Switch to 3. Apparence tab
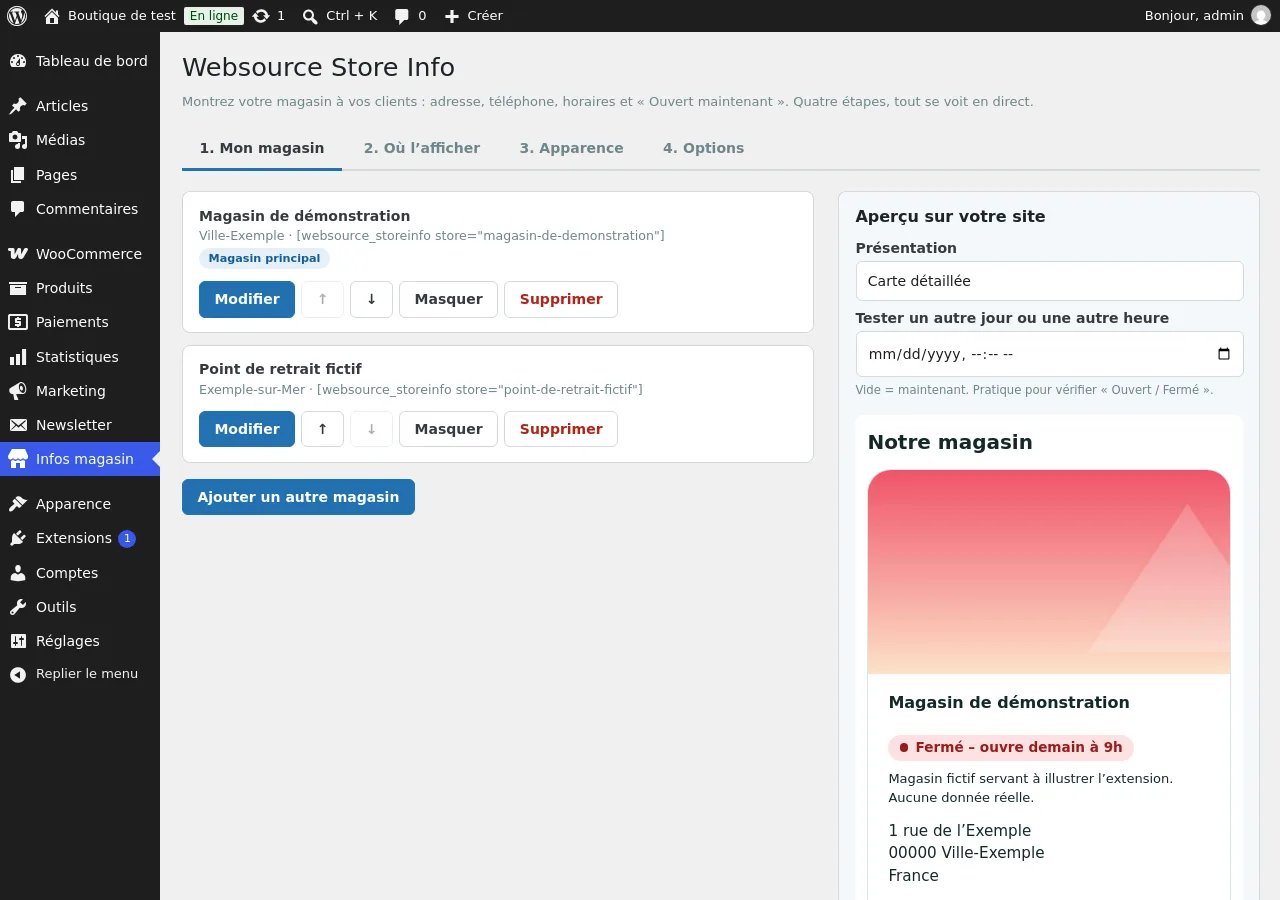Image resolution: width=1280 pixels, height=900 pixels. (x=571, y=148)
